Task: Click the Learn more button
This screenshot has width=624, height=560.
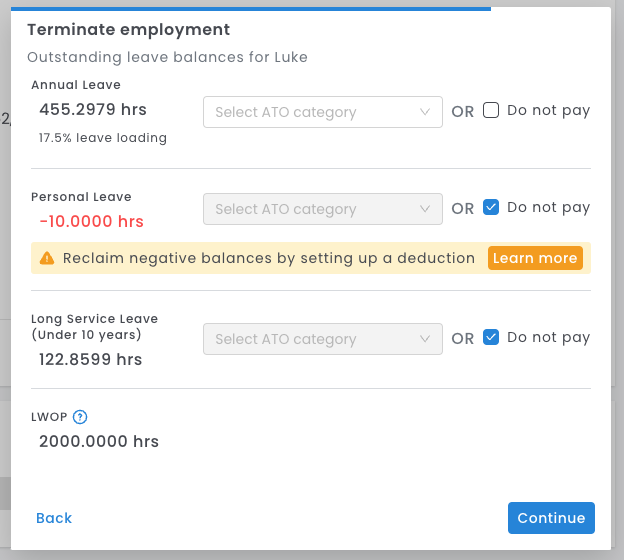Action: tap(535, 258)
